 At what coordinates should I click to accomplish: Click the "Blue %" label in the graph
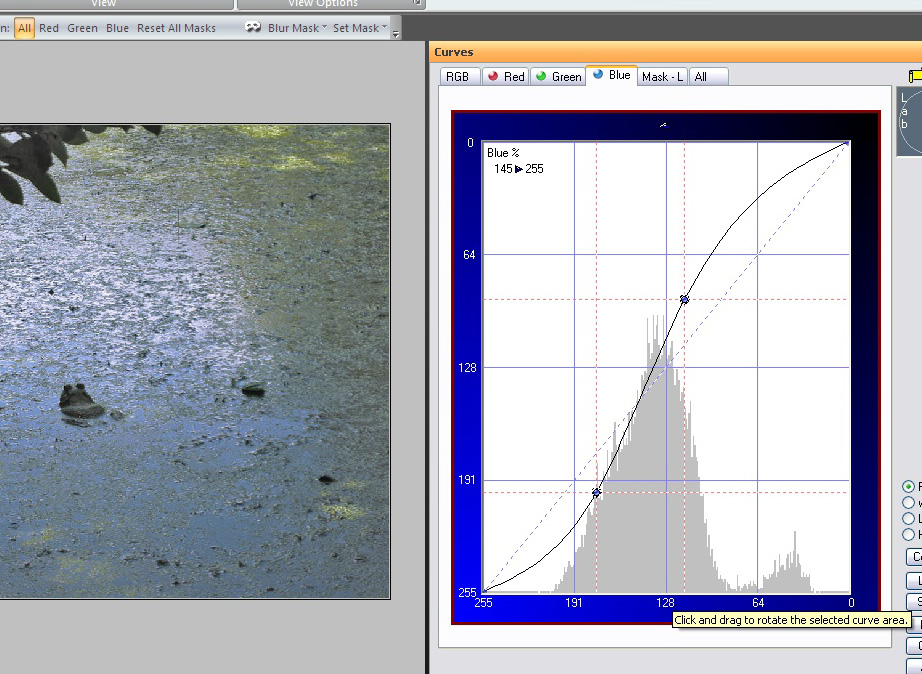[x=503, y=153]
